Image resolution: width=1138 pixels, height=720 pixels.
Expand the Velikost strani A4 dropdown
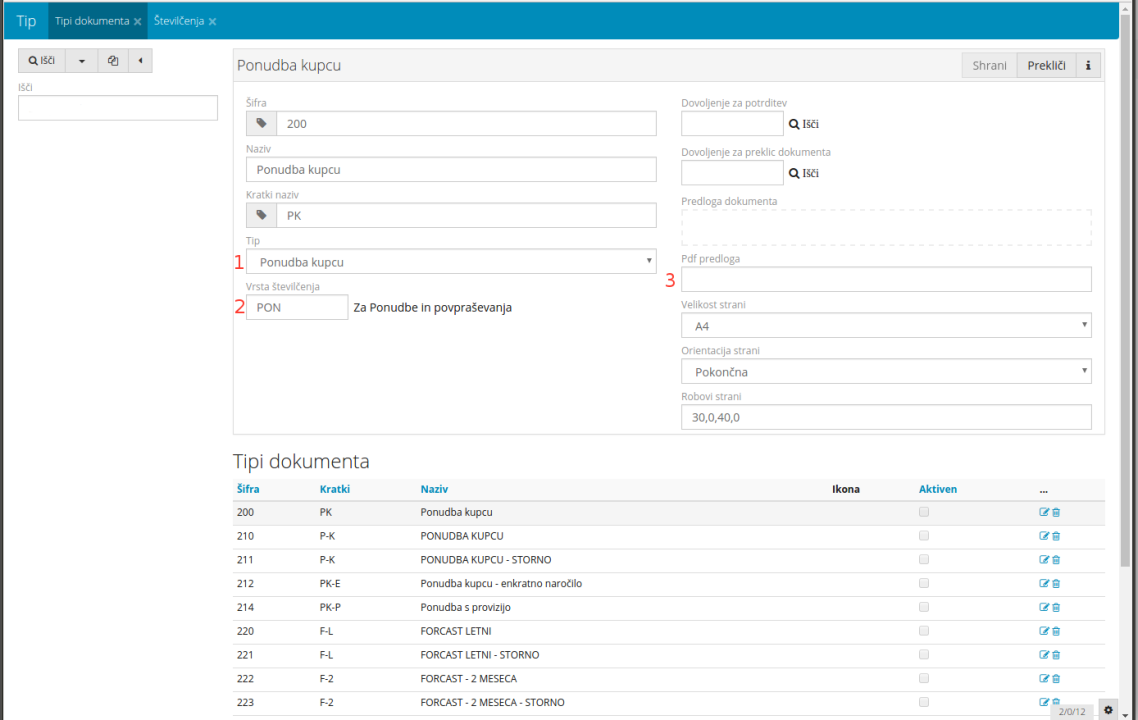[x=886, y=326]
